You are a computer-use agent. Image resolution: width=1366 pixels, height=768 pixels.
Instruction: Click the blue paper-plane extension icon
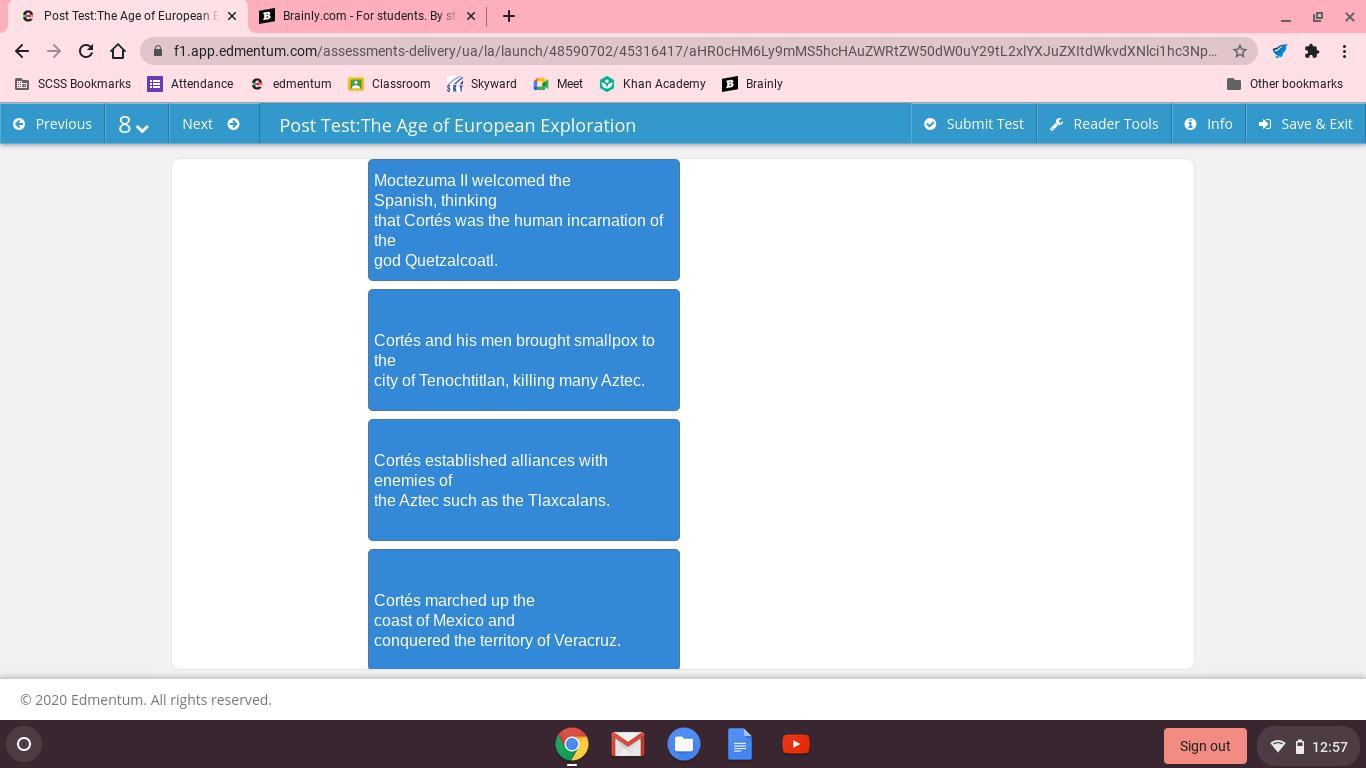[x=1280, y=51]
